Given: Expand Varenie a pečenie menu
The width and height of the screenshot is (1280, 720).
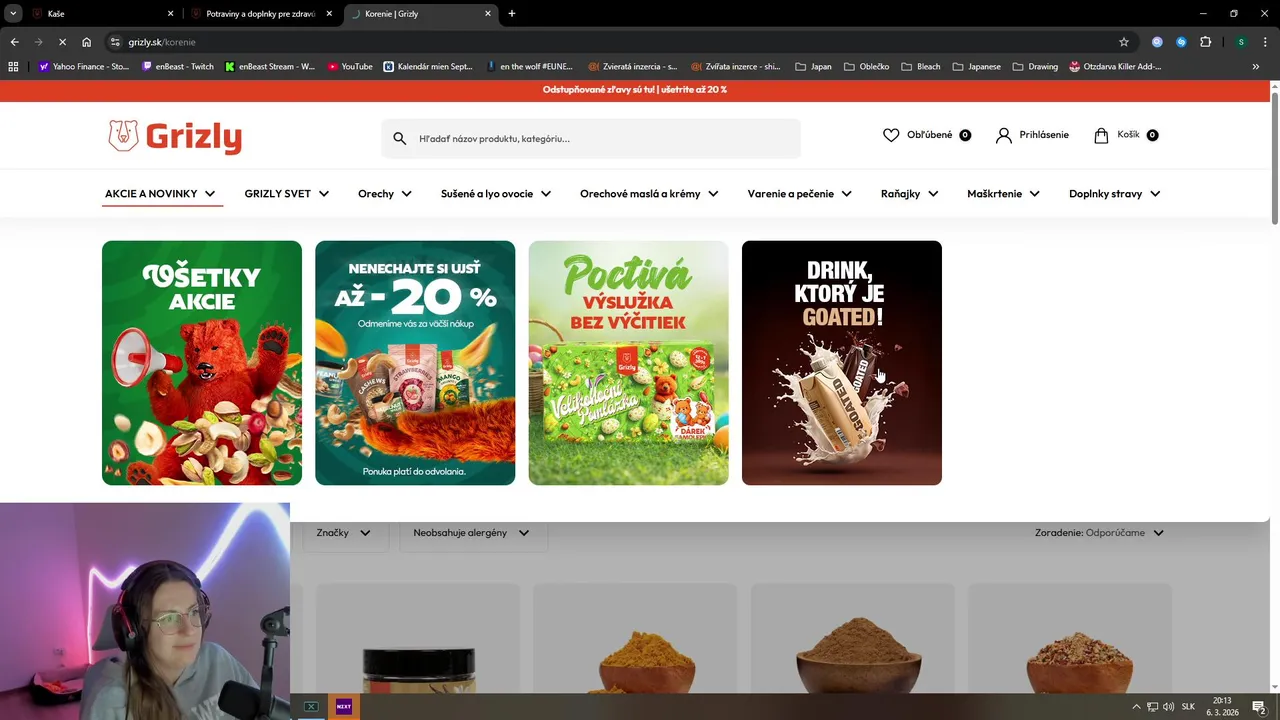Looking at the screenshot, I should [799, 194].
